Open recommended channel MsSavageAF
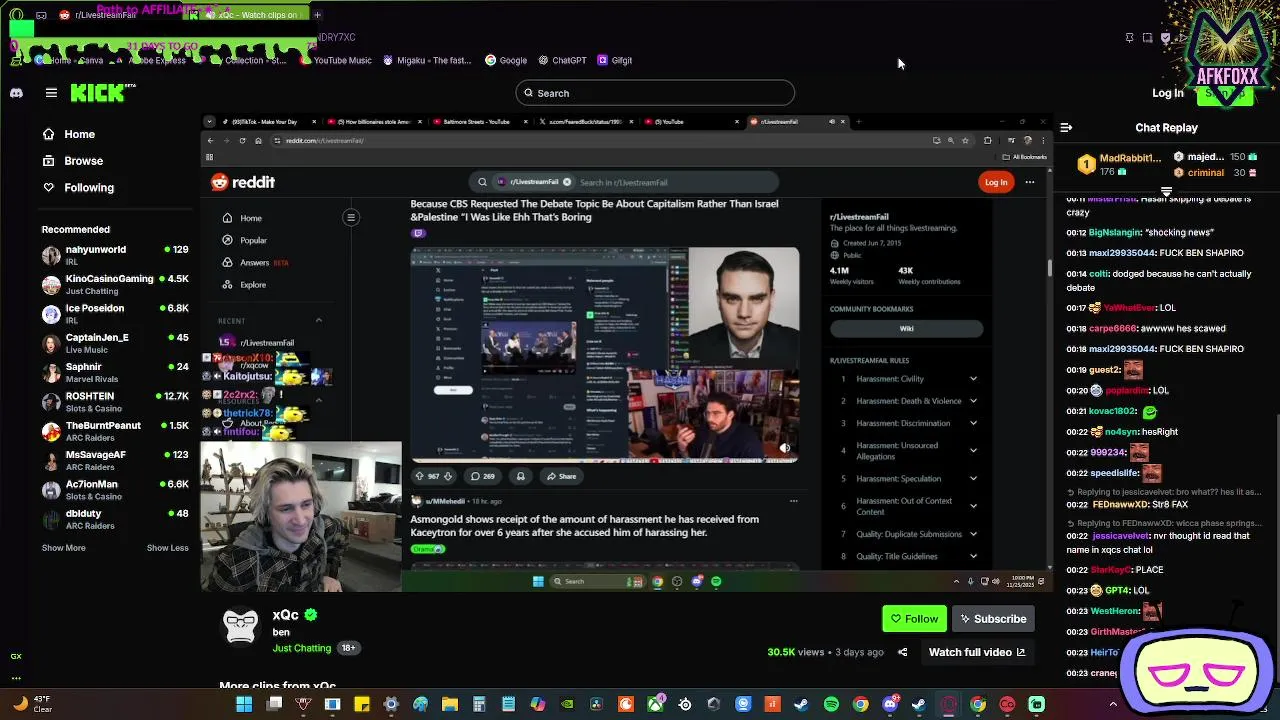The height and width of the screenshot is (720, 1280). pos(115,460)
